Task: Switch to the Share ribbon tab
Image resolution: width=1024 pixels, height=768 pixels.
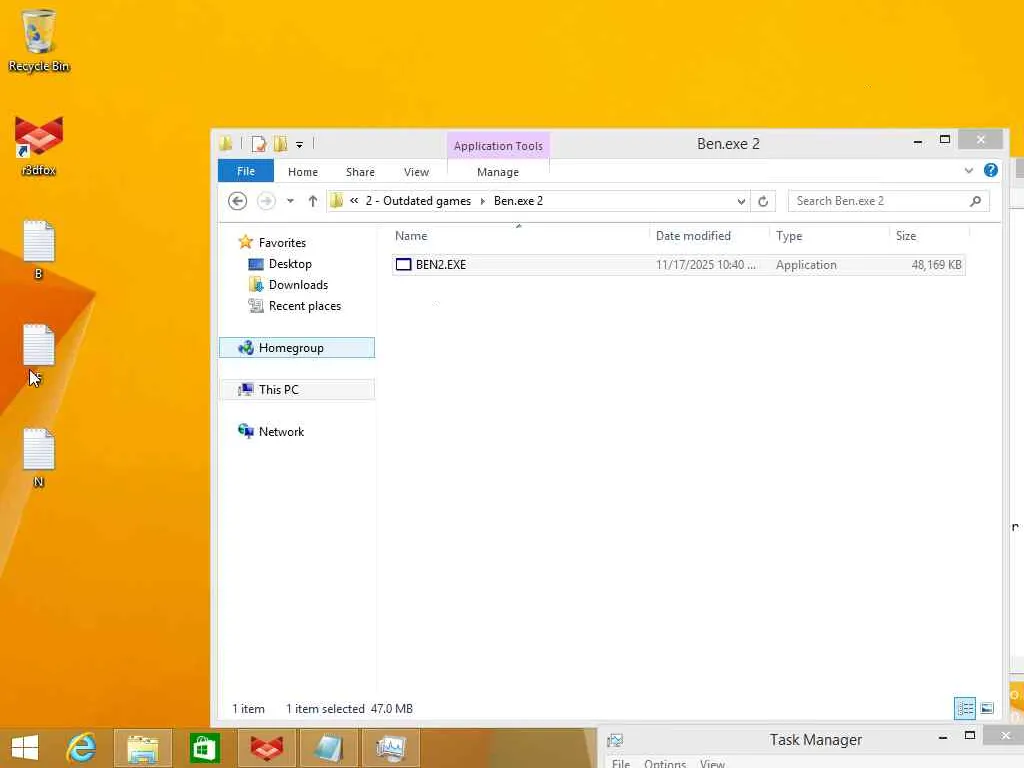Action: coord(360,172)
